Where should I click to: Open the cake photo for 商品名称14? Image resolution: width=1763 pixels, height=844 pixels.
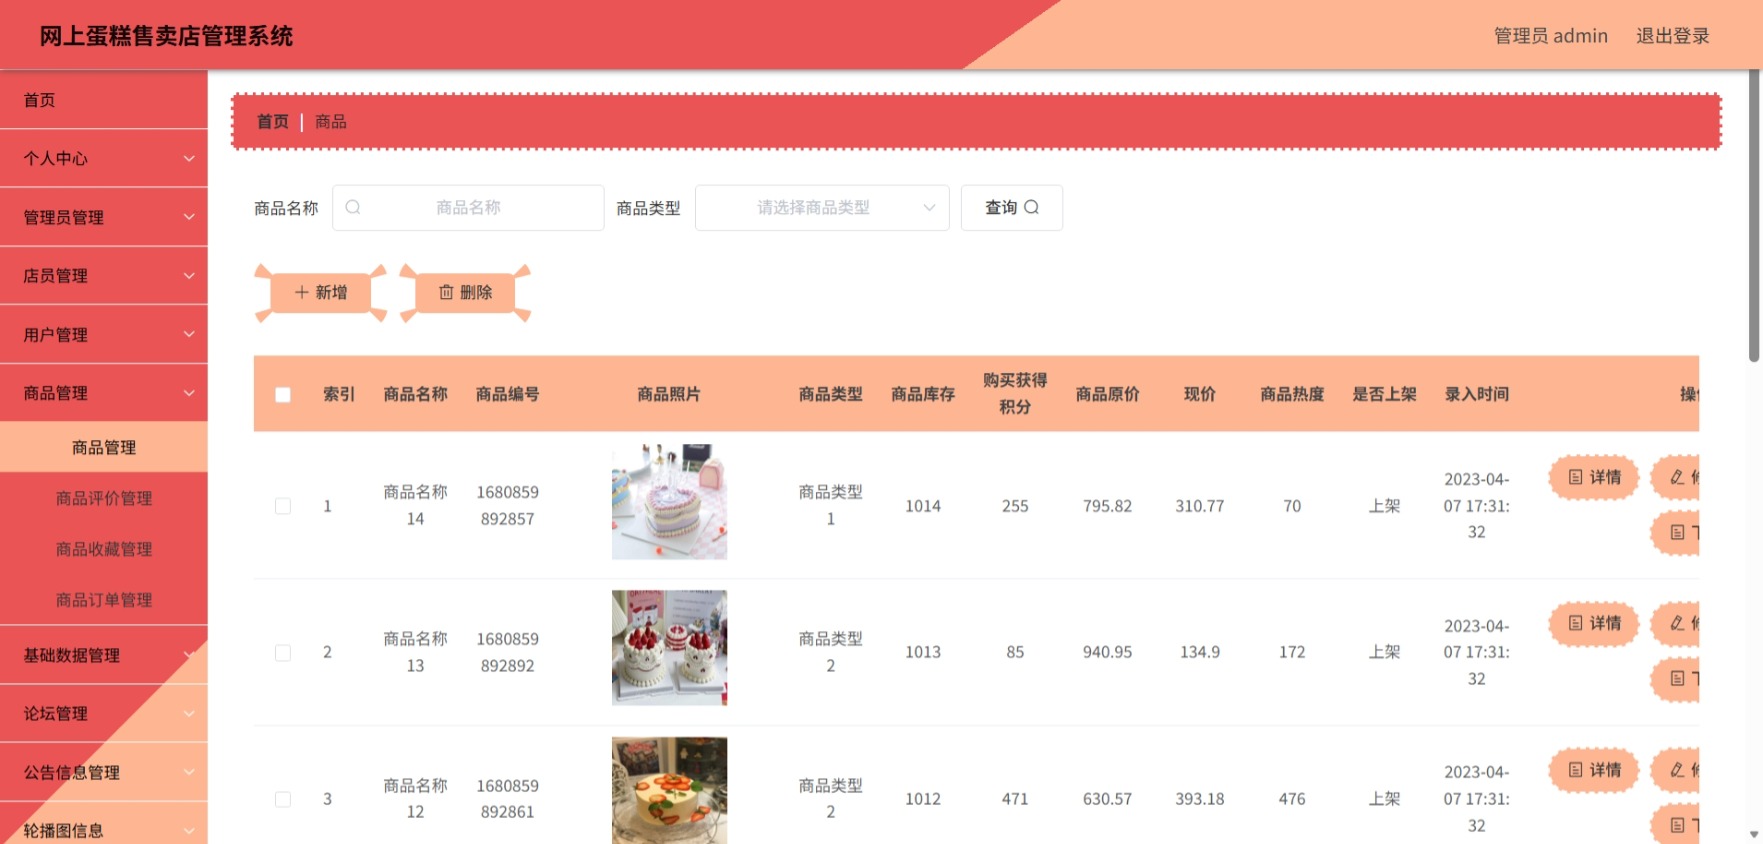(x=669, y=501)
